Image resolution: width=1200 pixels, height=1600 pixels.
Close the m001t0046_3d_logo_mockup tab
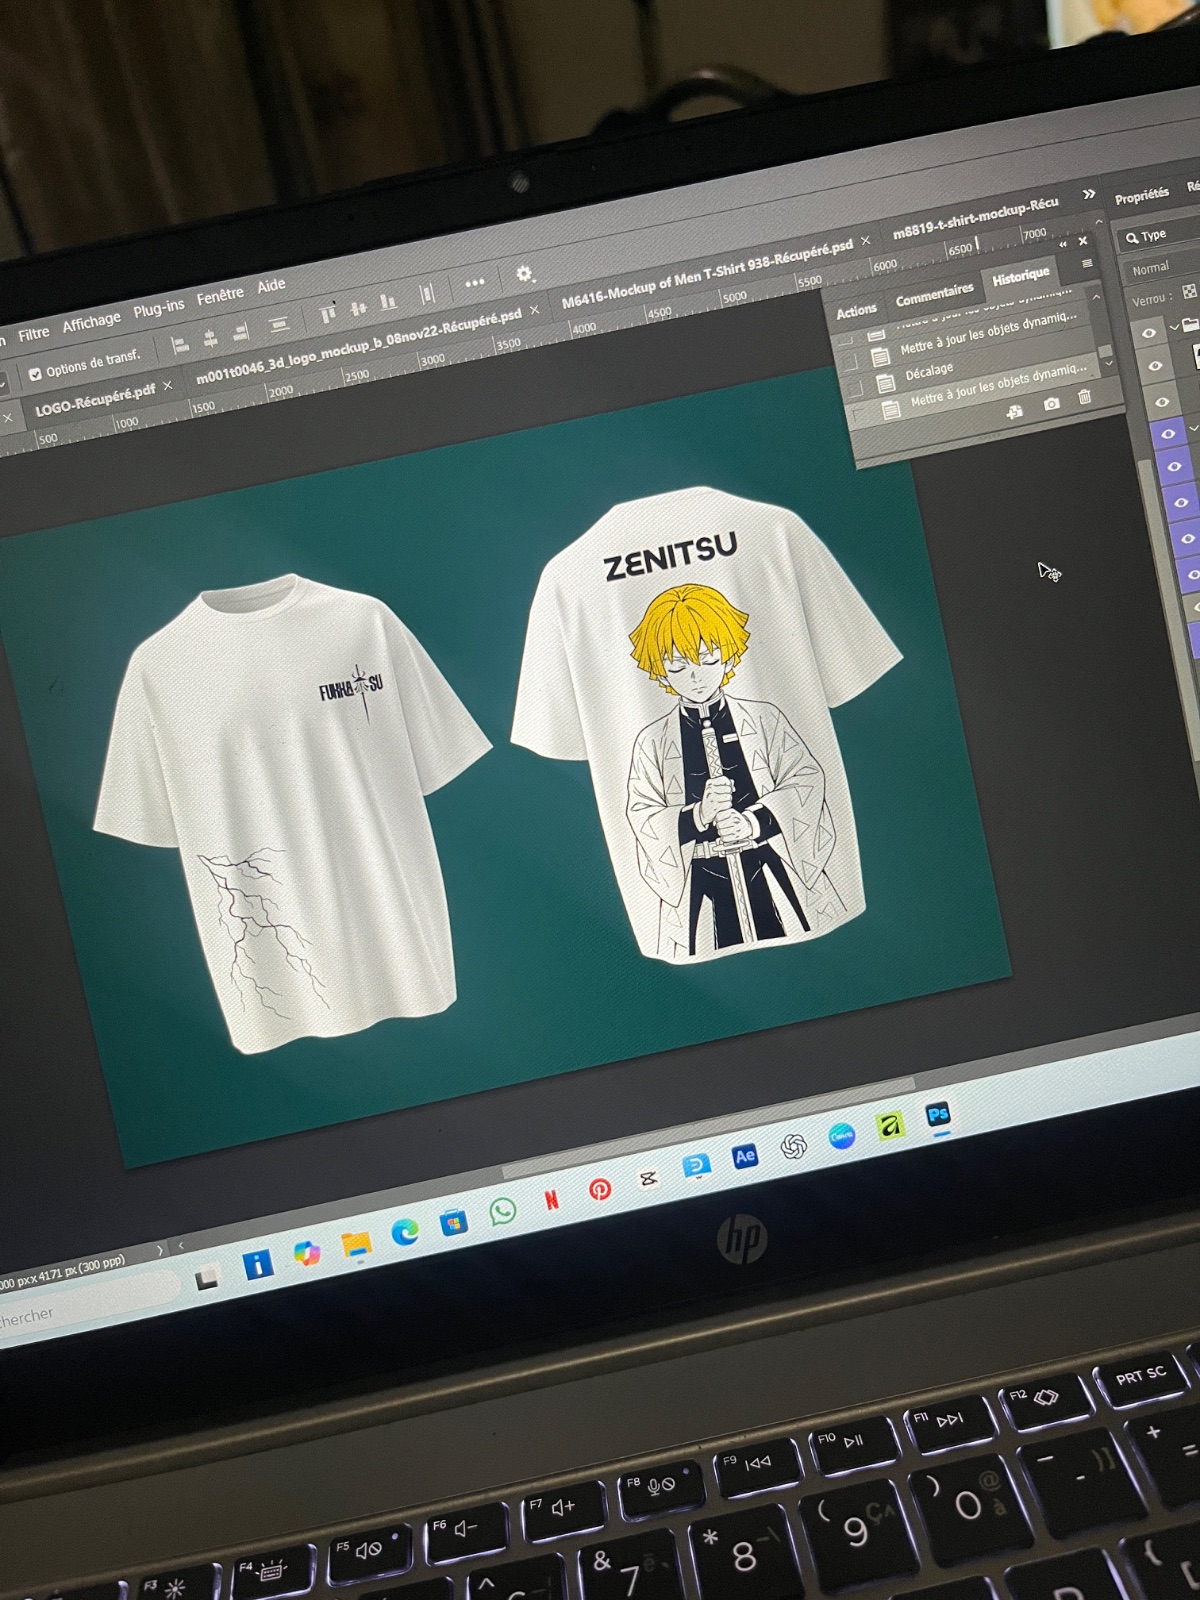coord(534,311)
